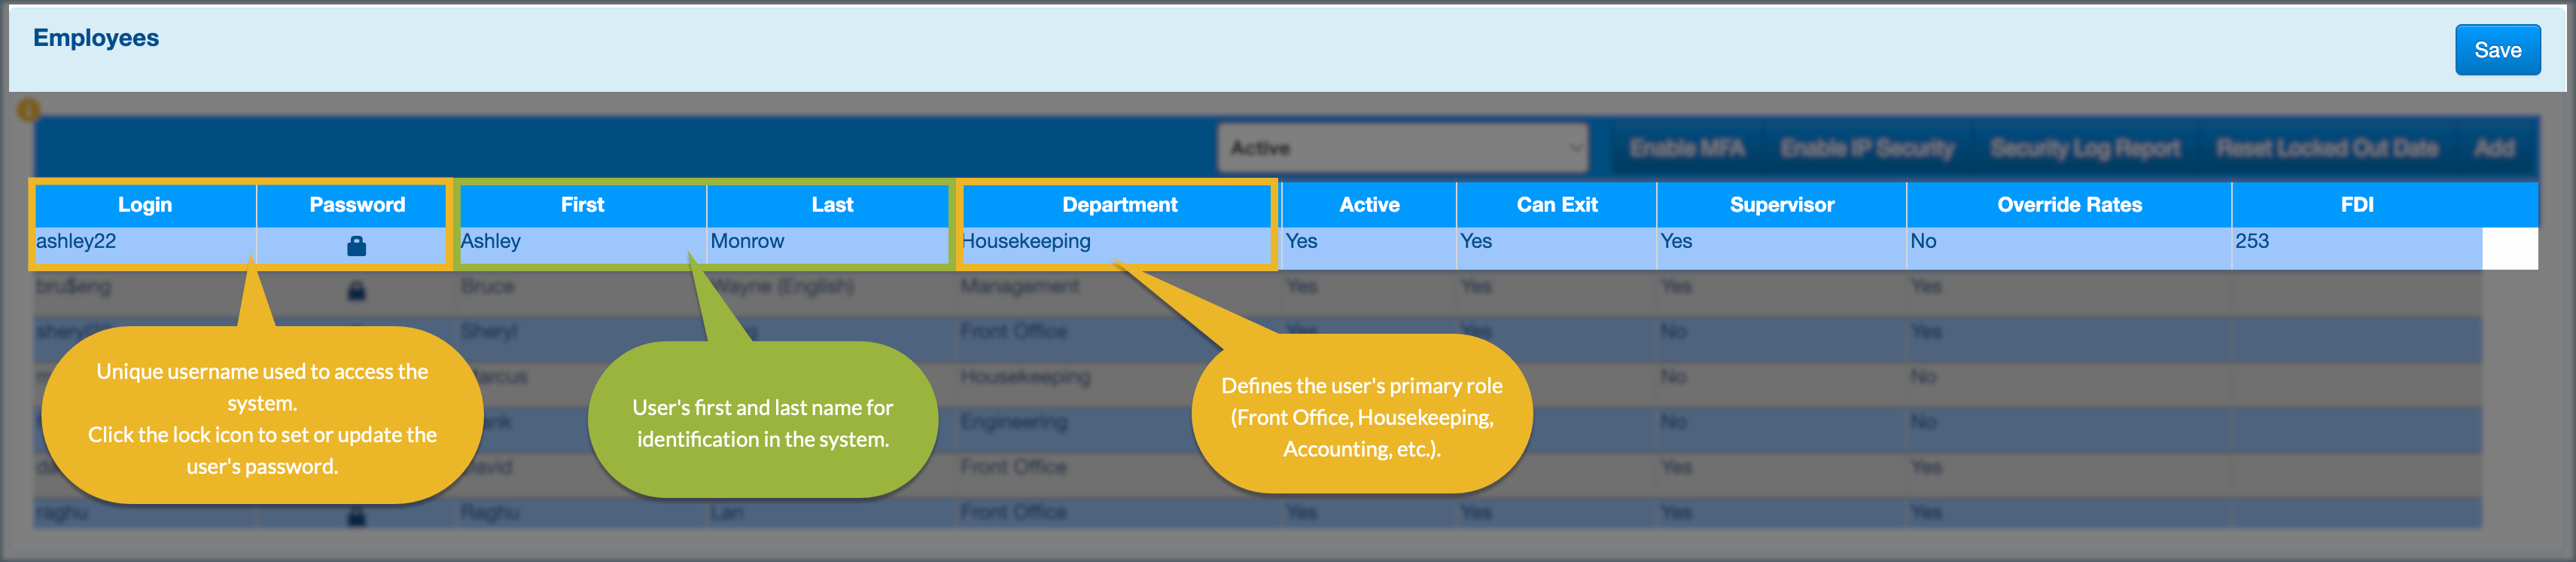
Task: Click the lock icon in Raghu's row
Action: tap(356, 517)
